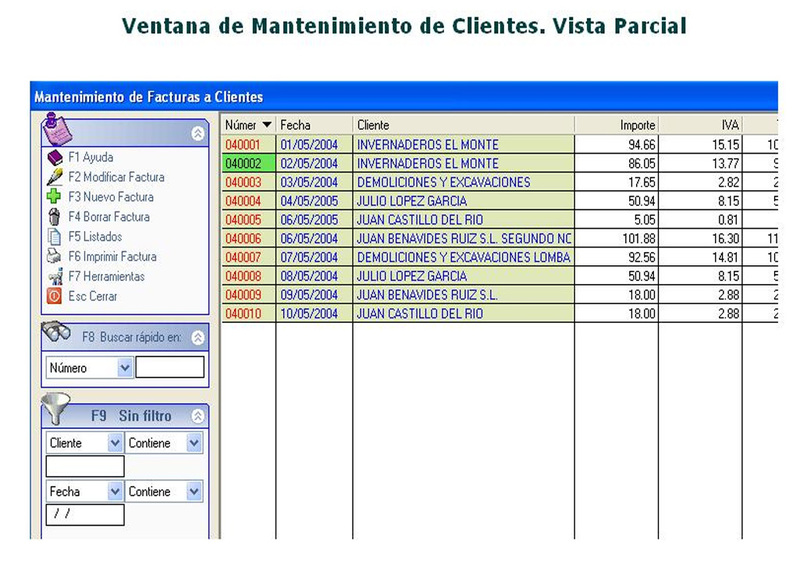Click the green plus Nuevo Factura icon
The height and width of the screenshot is (575, 800).
[54, 196]
